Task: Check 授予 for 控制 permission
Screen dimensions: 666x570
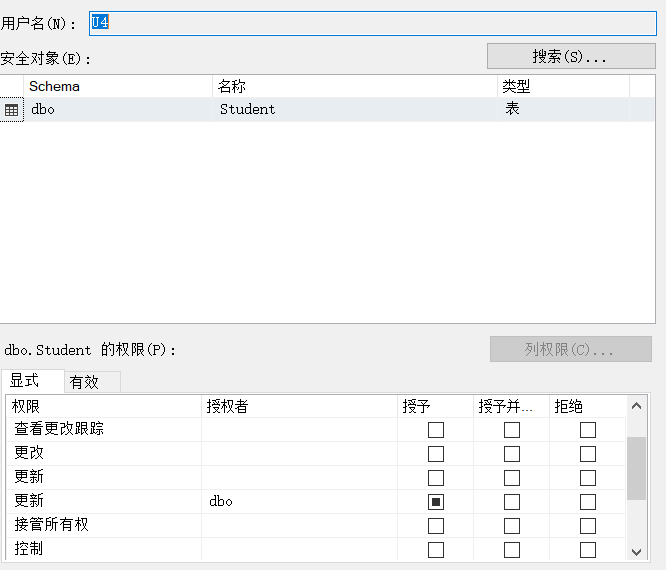Action: (436, 550)
